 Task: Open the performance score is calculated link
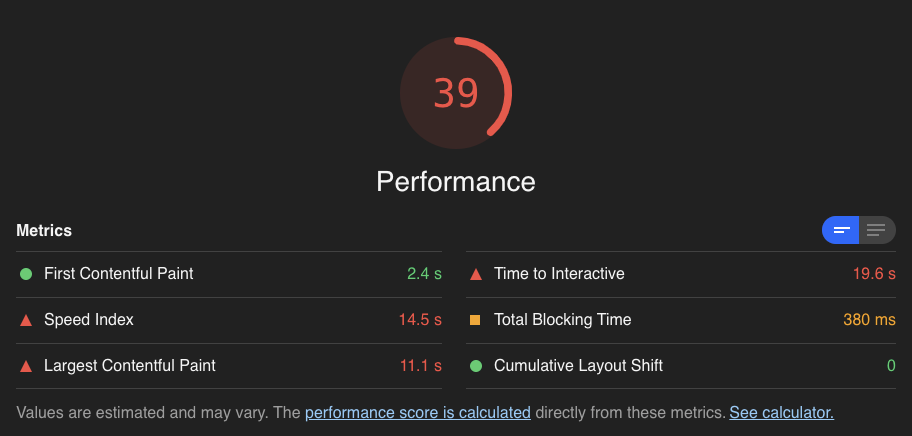[418, 413]
